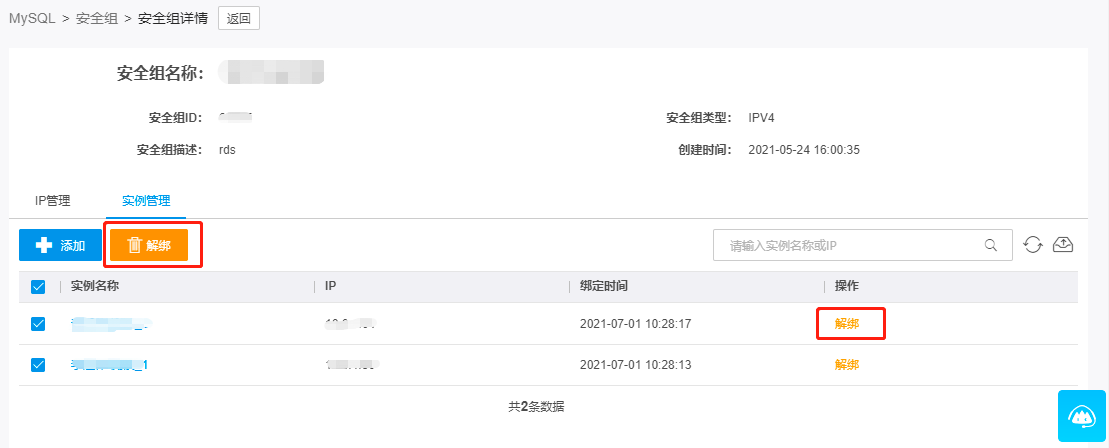Click the blue 添加 button

tap(60, 245)
